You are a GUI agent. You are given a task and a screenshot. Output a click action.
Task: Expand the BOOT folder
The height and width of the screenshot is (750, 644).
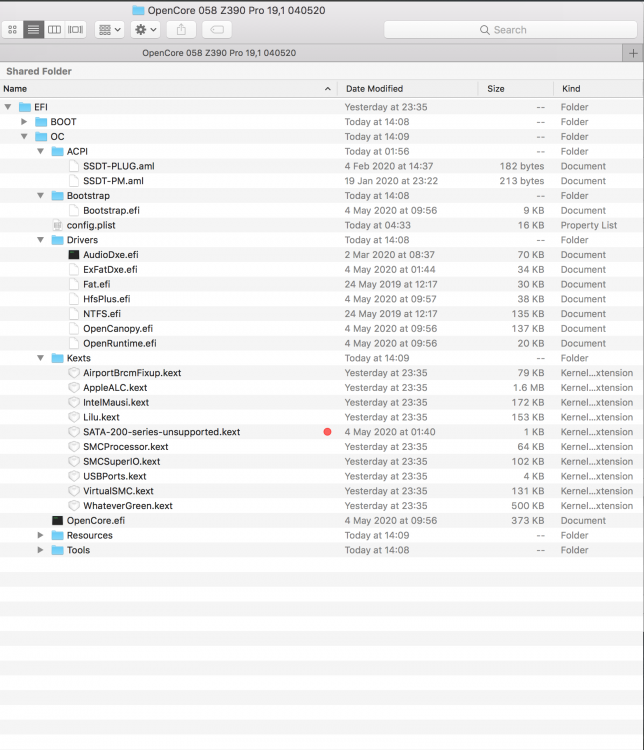(24, 122)
